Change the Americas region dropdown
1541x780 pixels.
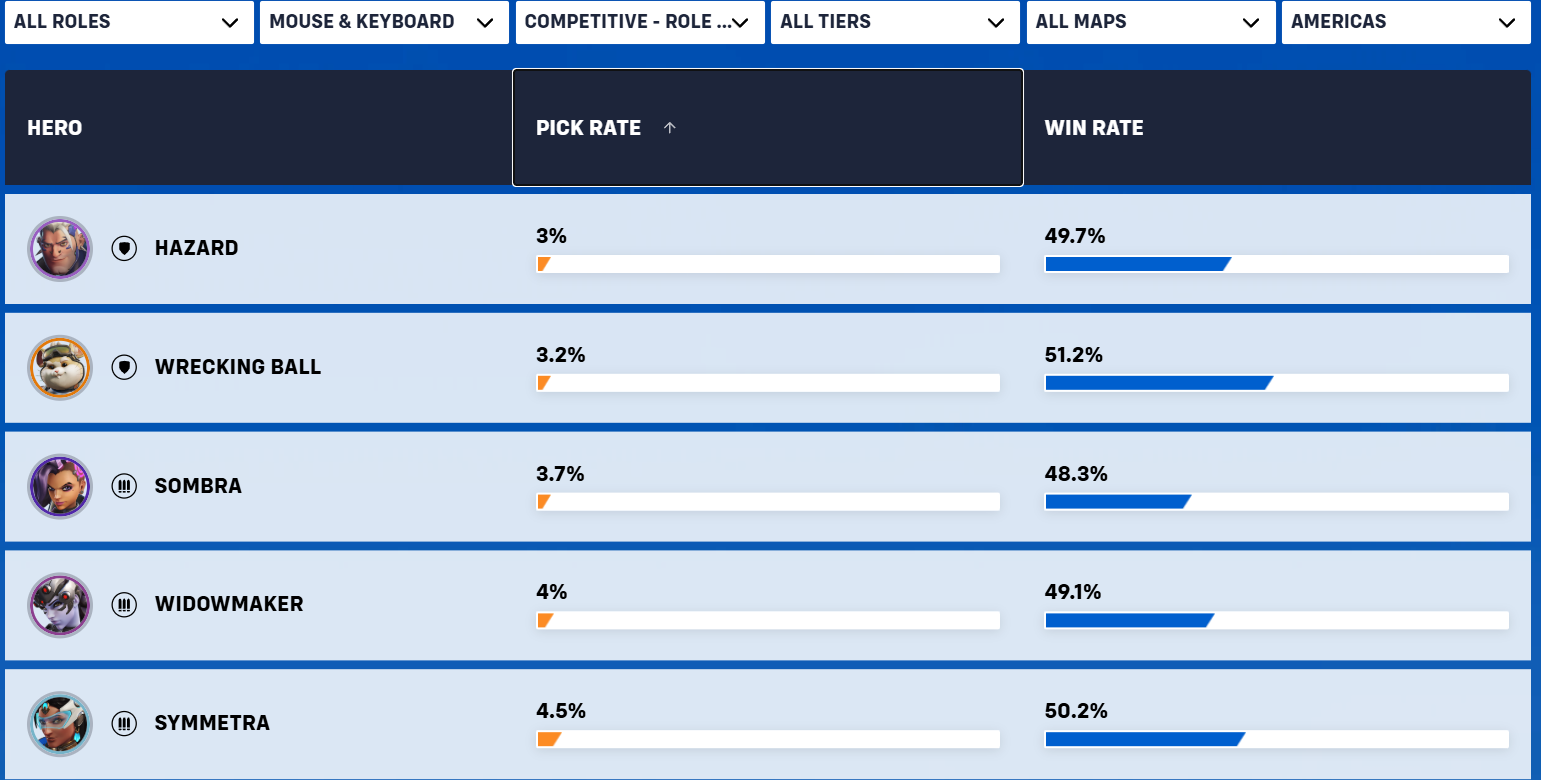pos(1405,22)
